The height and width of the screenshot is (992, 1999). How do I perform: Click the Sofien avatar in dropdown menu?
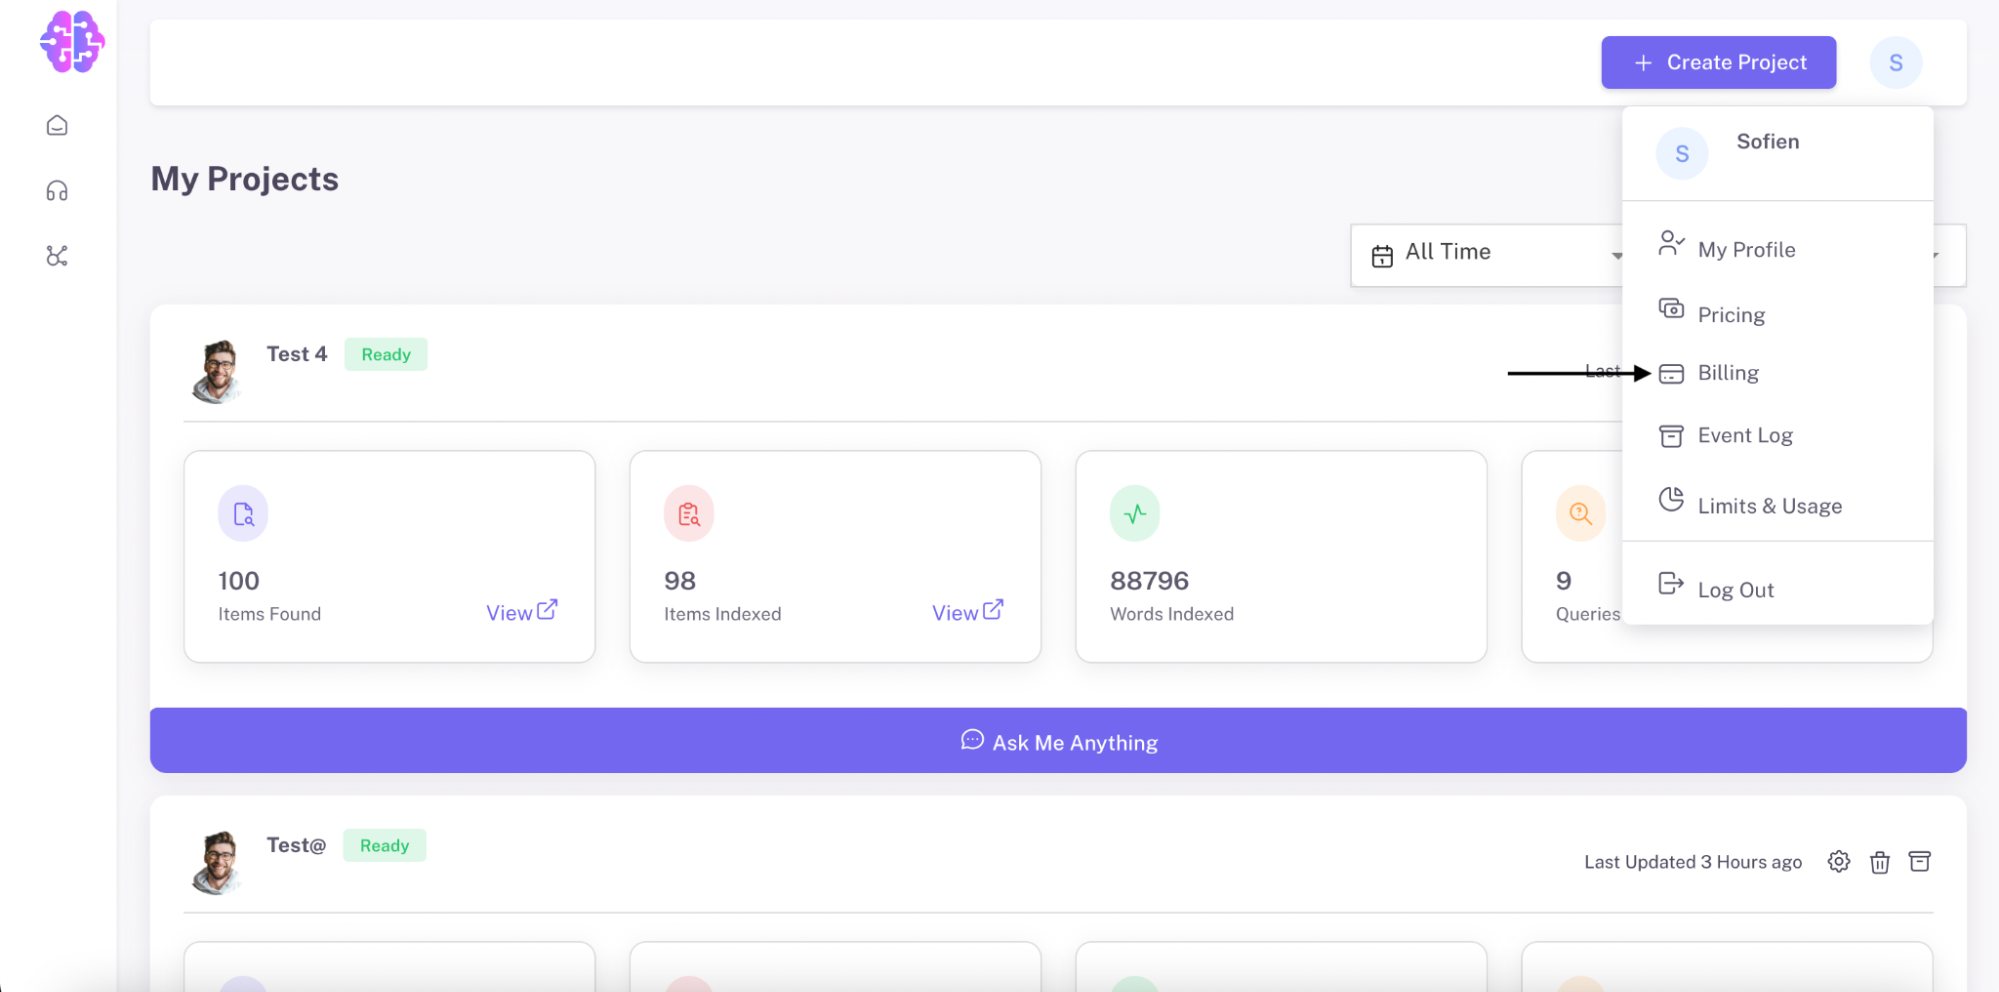(x=1682, y=153)
